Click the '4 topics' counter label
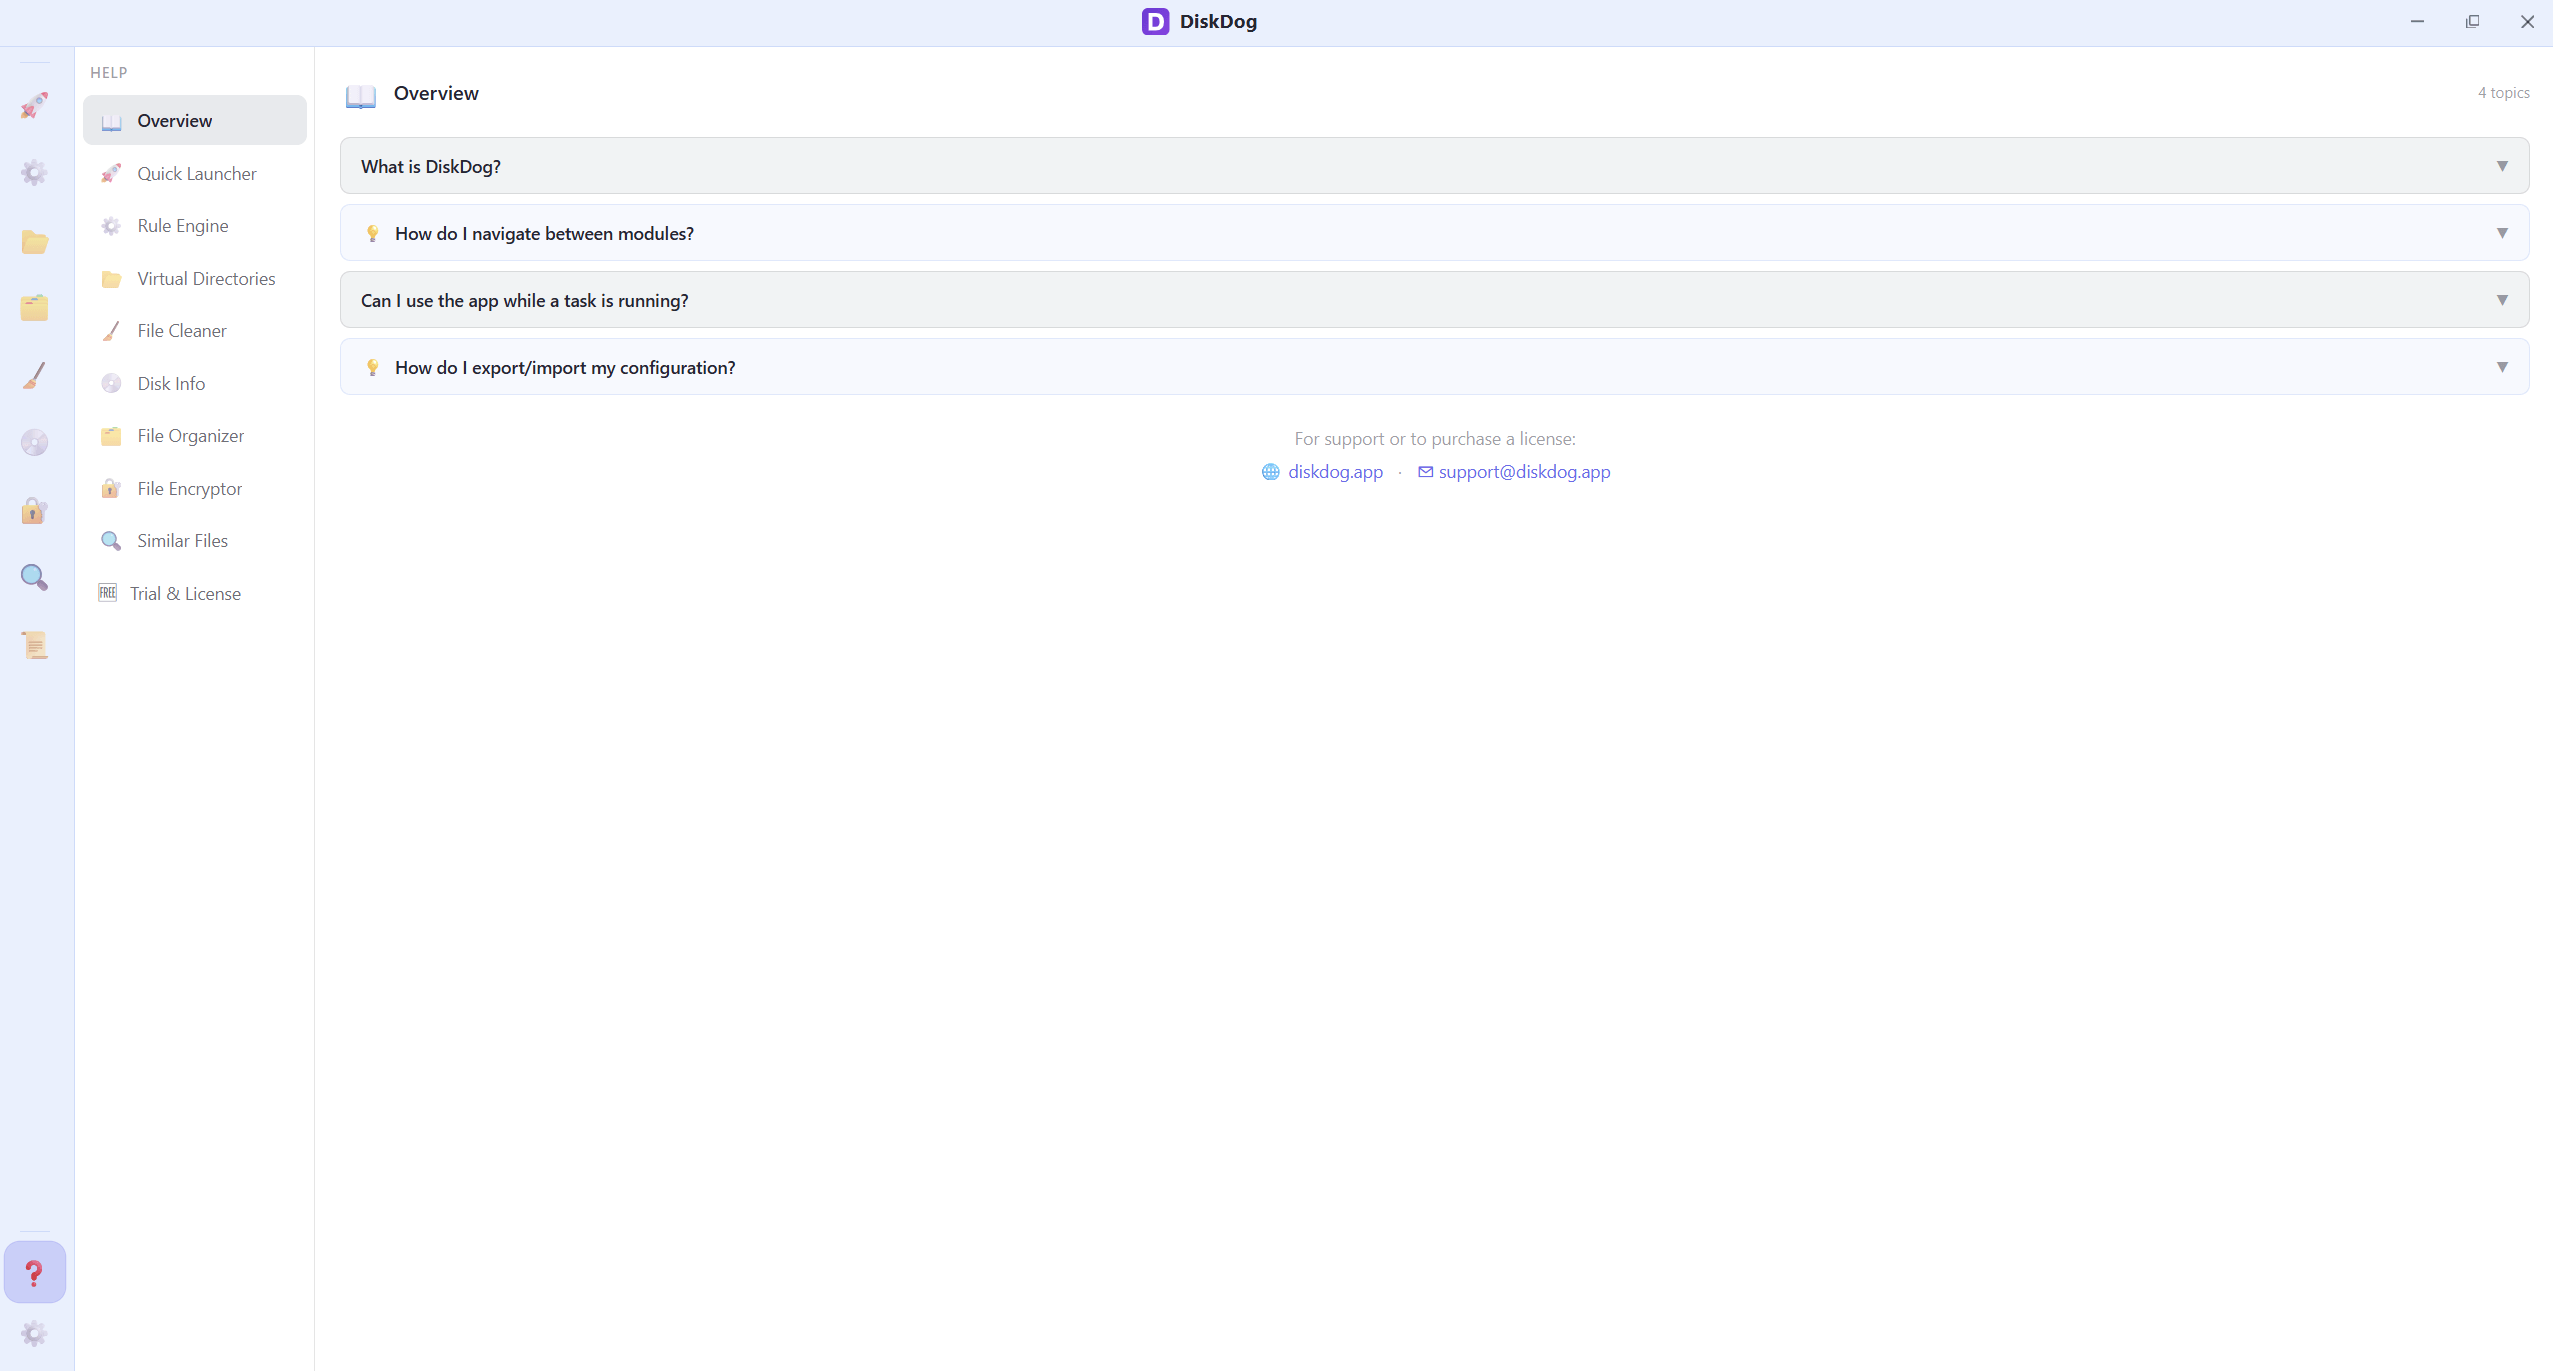This screenshot has width=2553, height=1371. [2503, 92]
